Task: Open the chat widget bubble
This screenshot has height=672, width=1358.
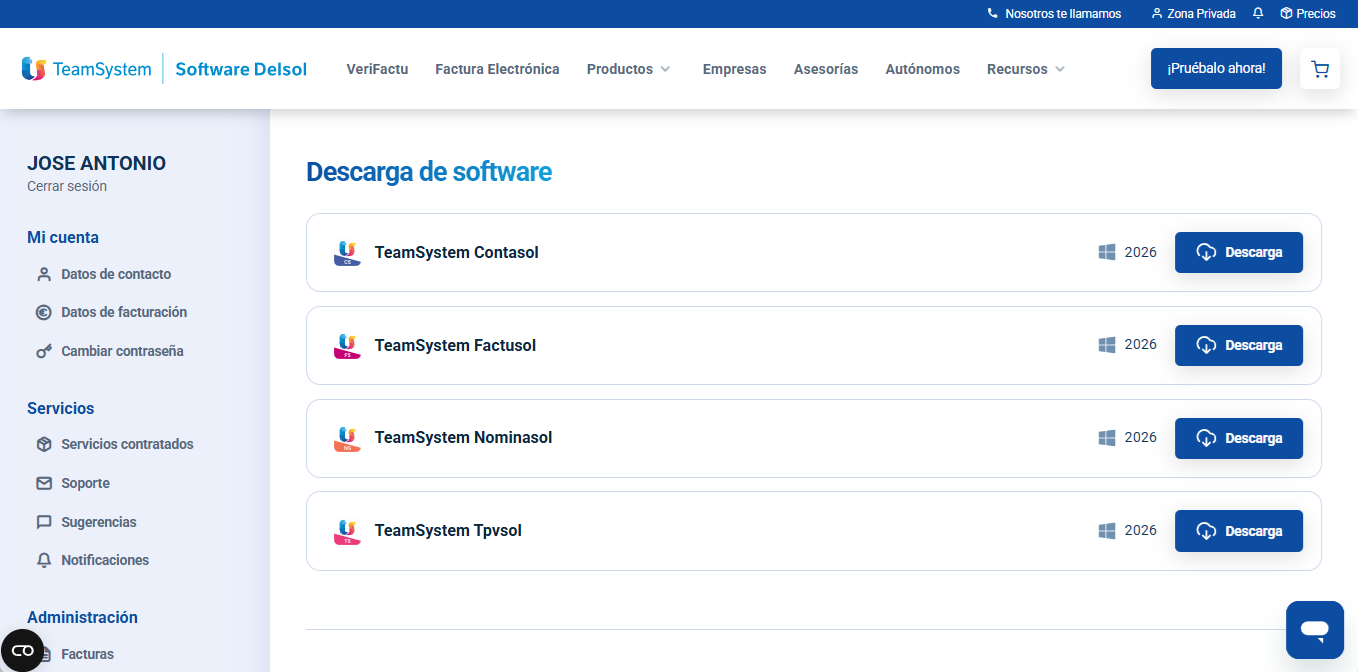Action: click(1315, 630)
